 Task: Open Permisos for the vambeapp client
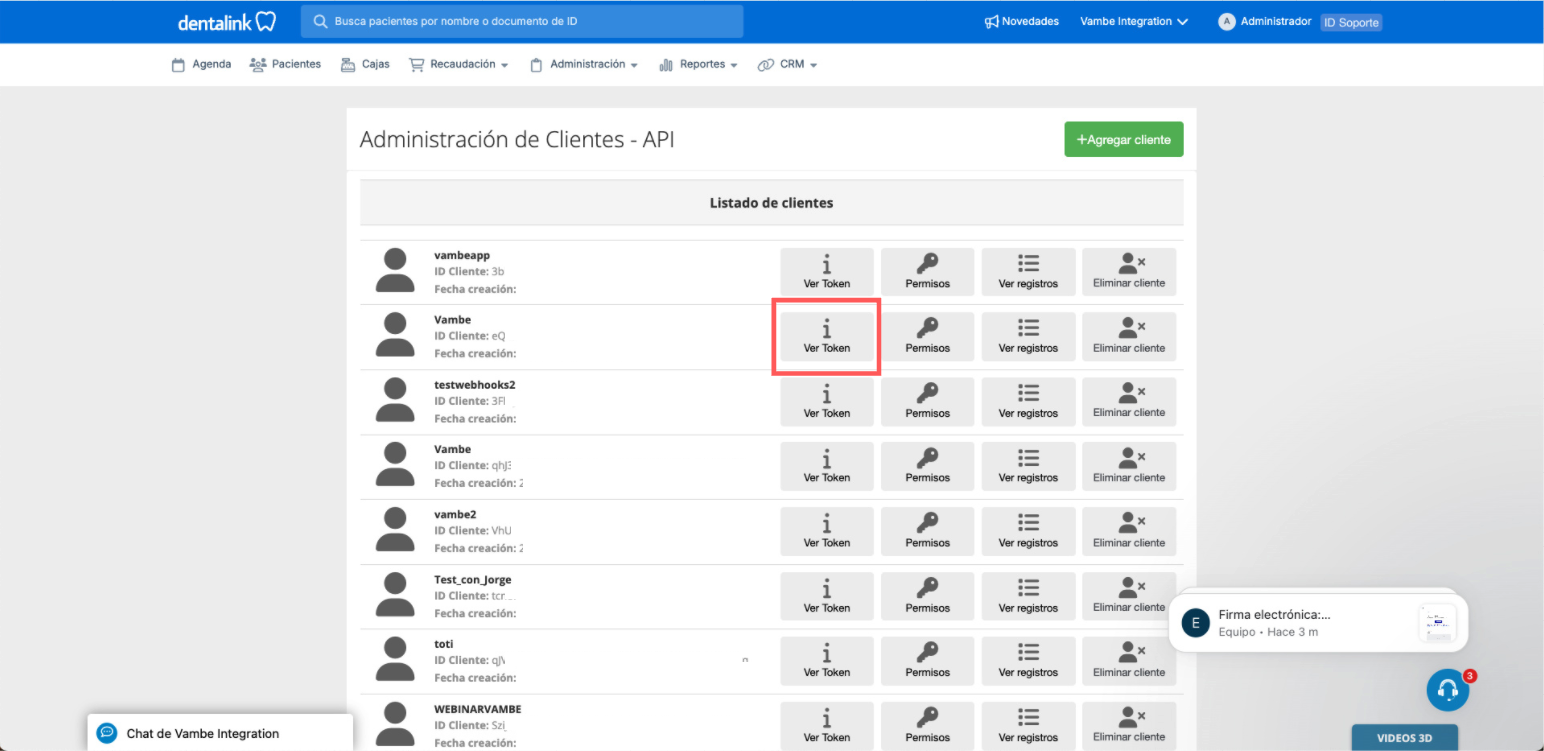tap(927, 272)
